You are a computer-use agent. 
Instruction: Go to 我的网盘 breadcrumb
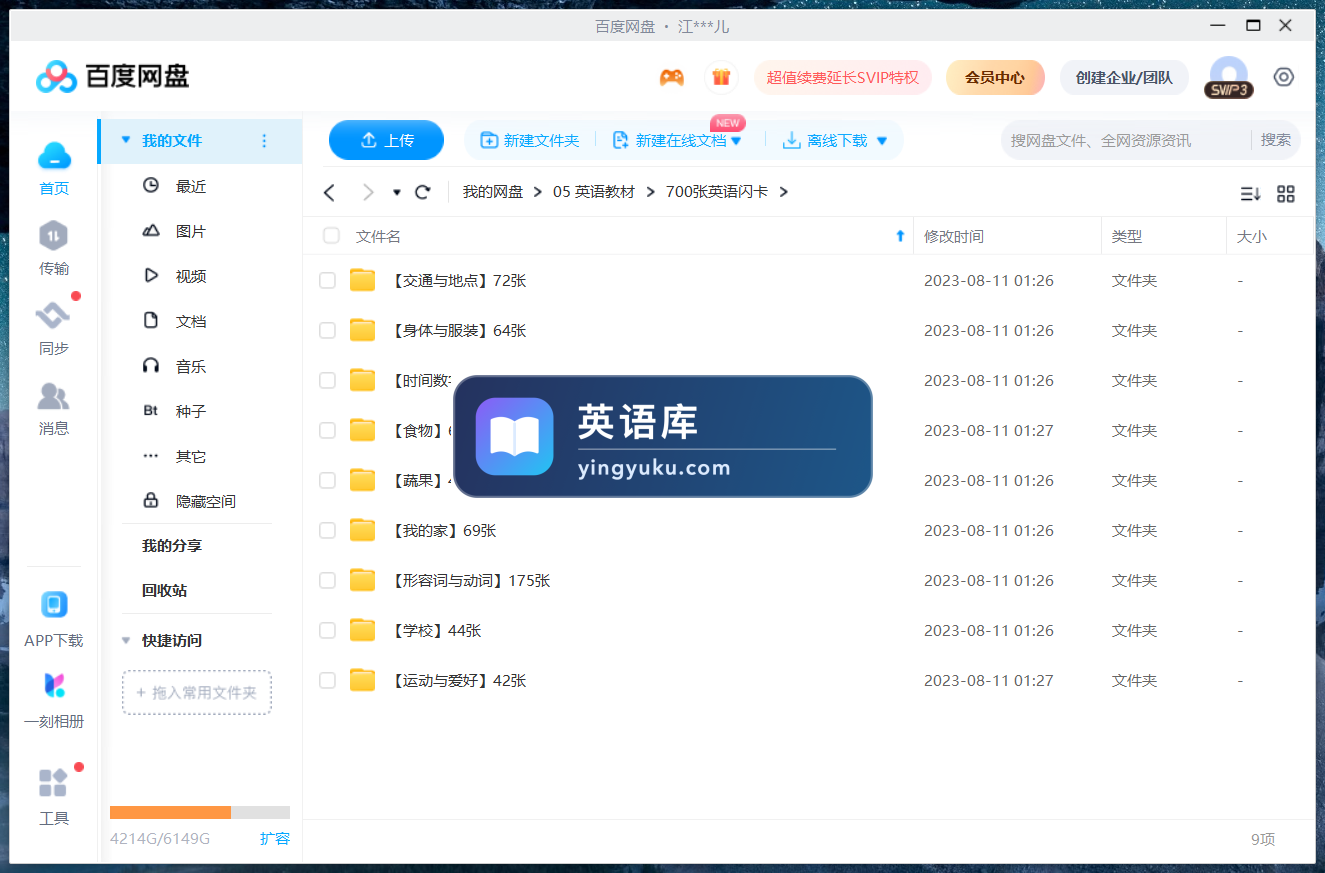click(493, 191)
